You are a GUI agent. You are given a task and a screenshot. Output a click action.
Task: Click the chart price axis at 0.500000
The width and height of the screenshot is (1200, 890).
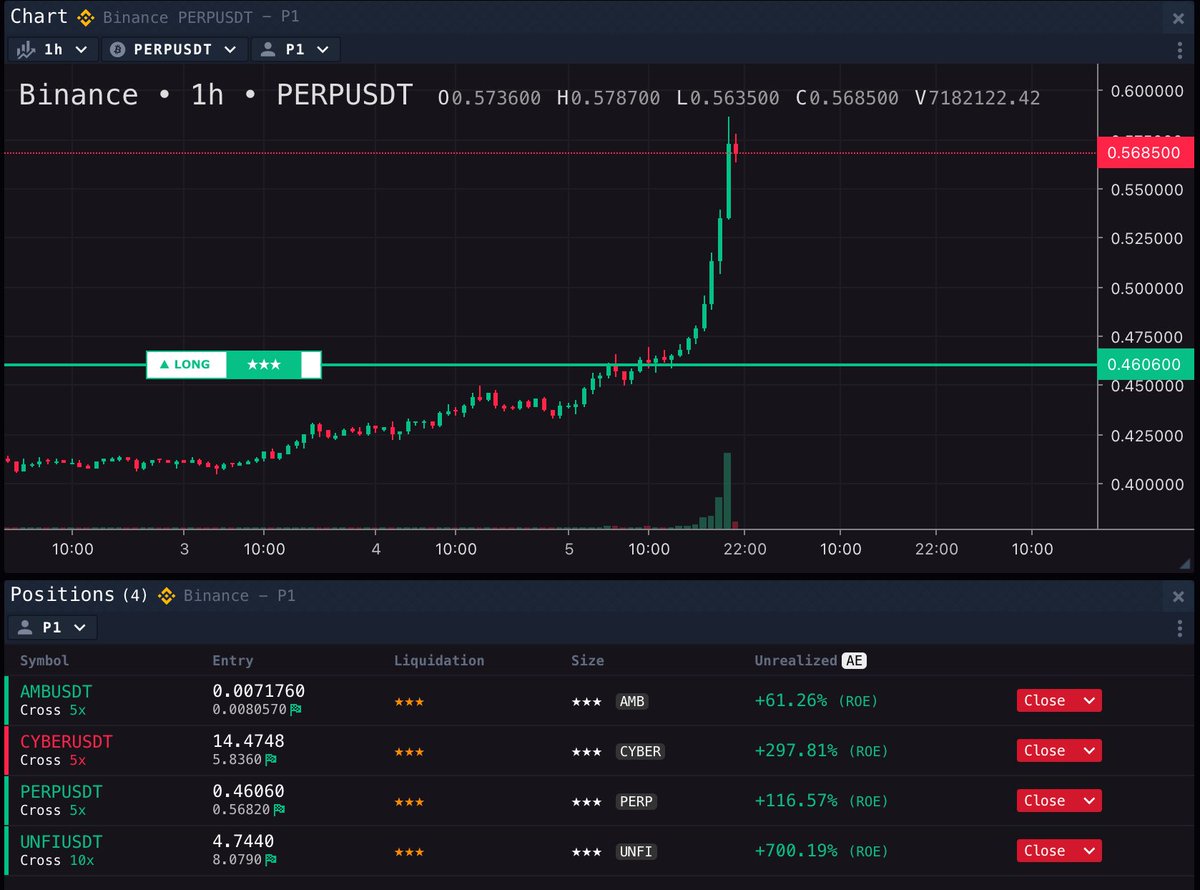pos(1147,288)
